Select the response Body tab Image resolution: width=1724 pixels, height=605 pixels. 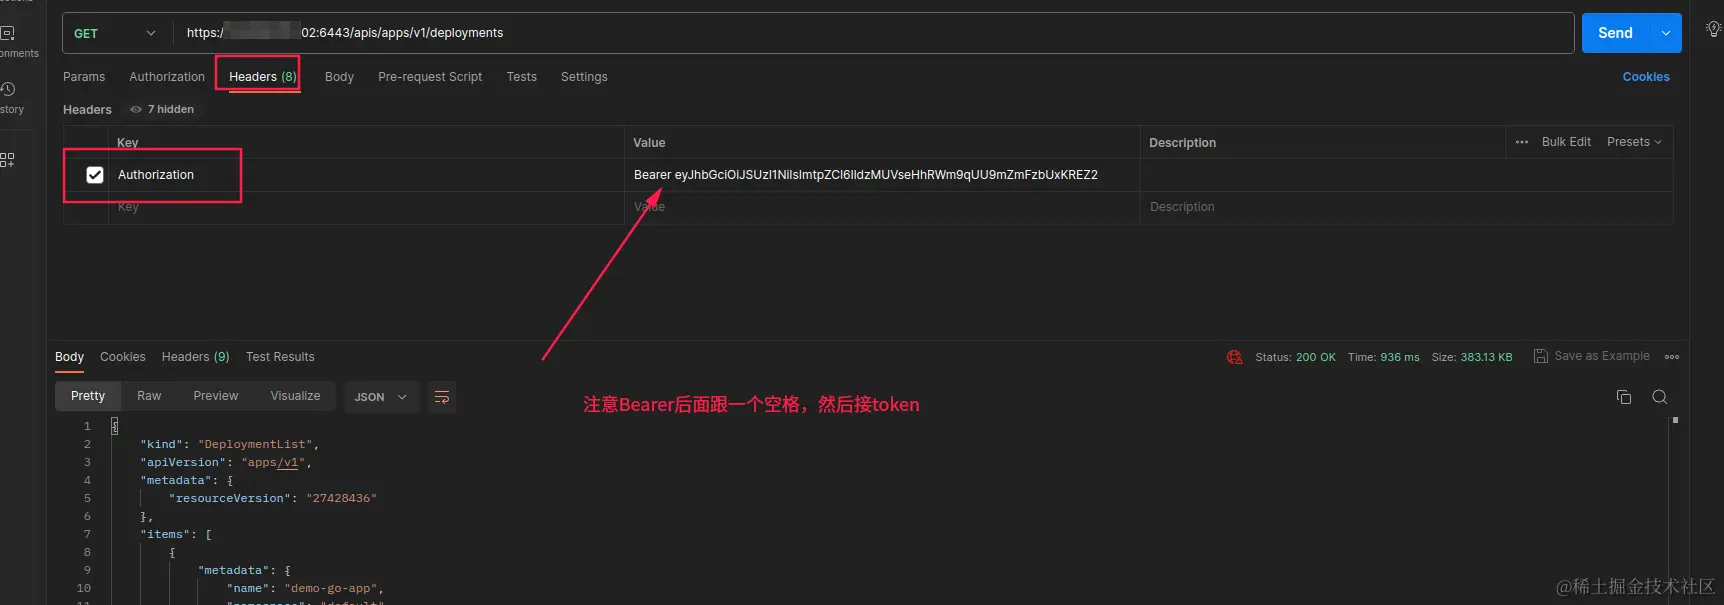coord(69,357)
